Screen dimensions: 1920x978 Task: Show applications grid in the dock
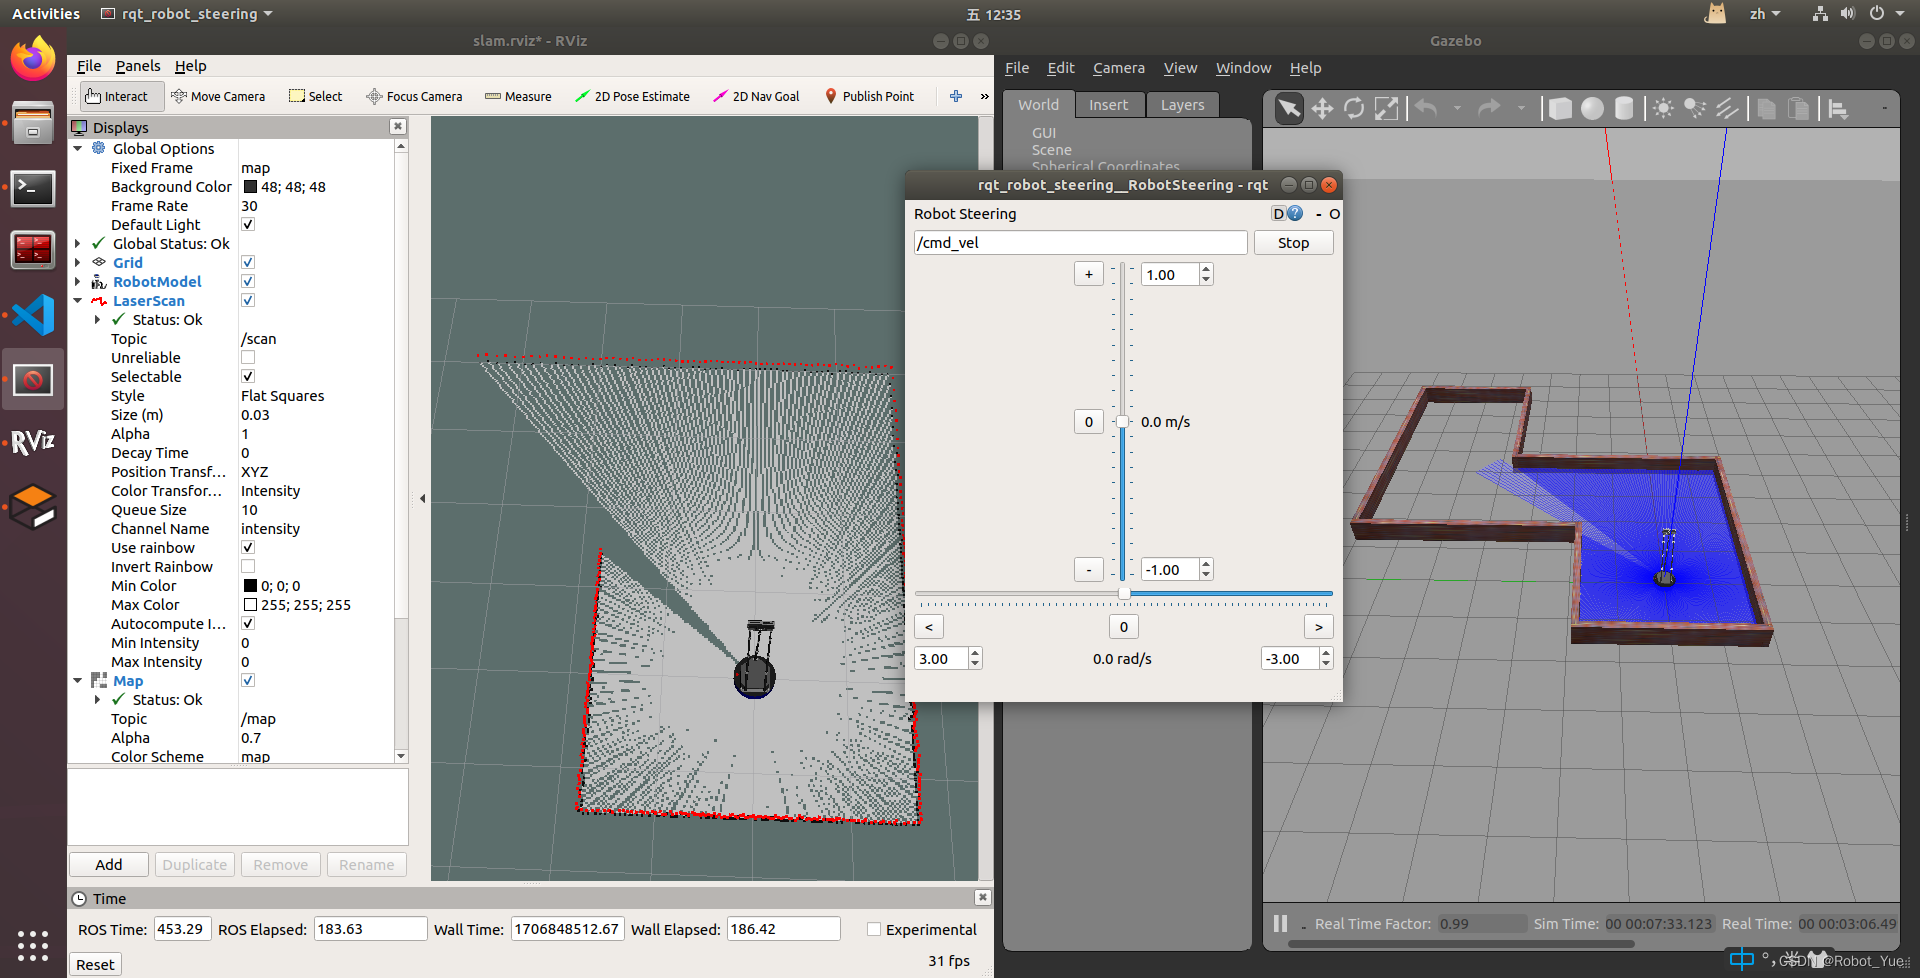(33, 945)
